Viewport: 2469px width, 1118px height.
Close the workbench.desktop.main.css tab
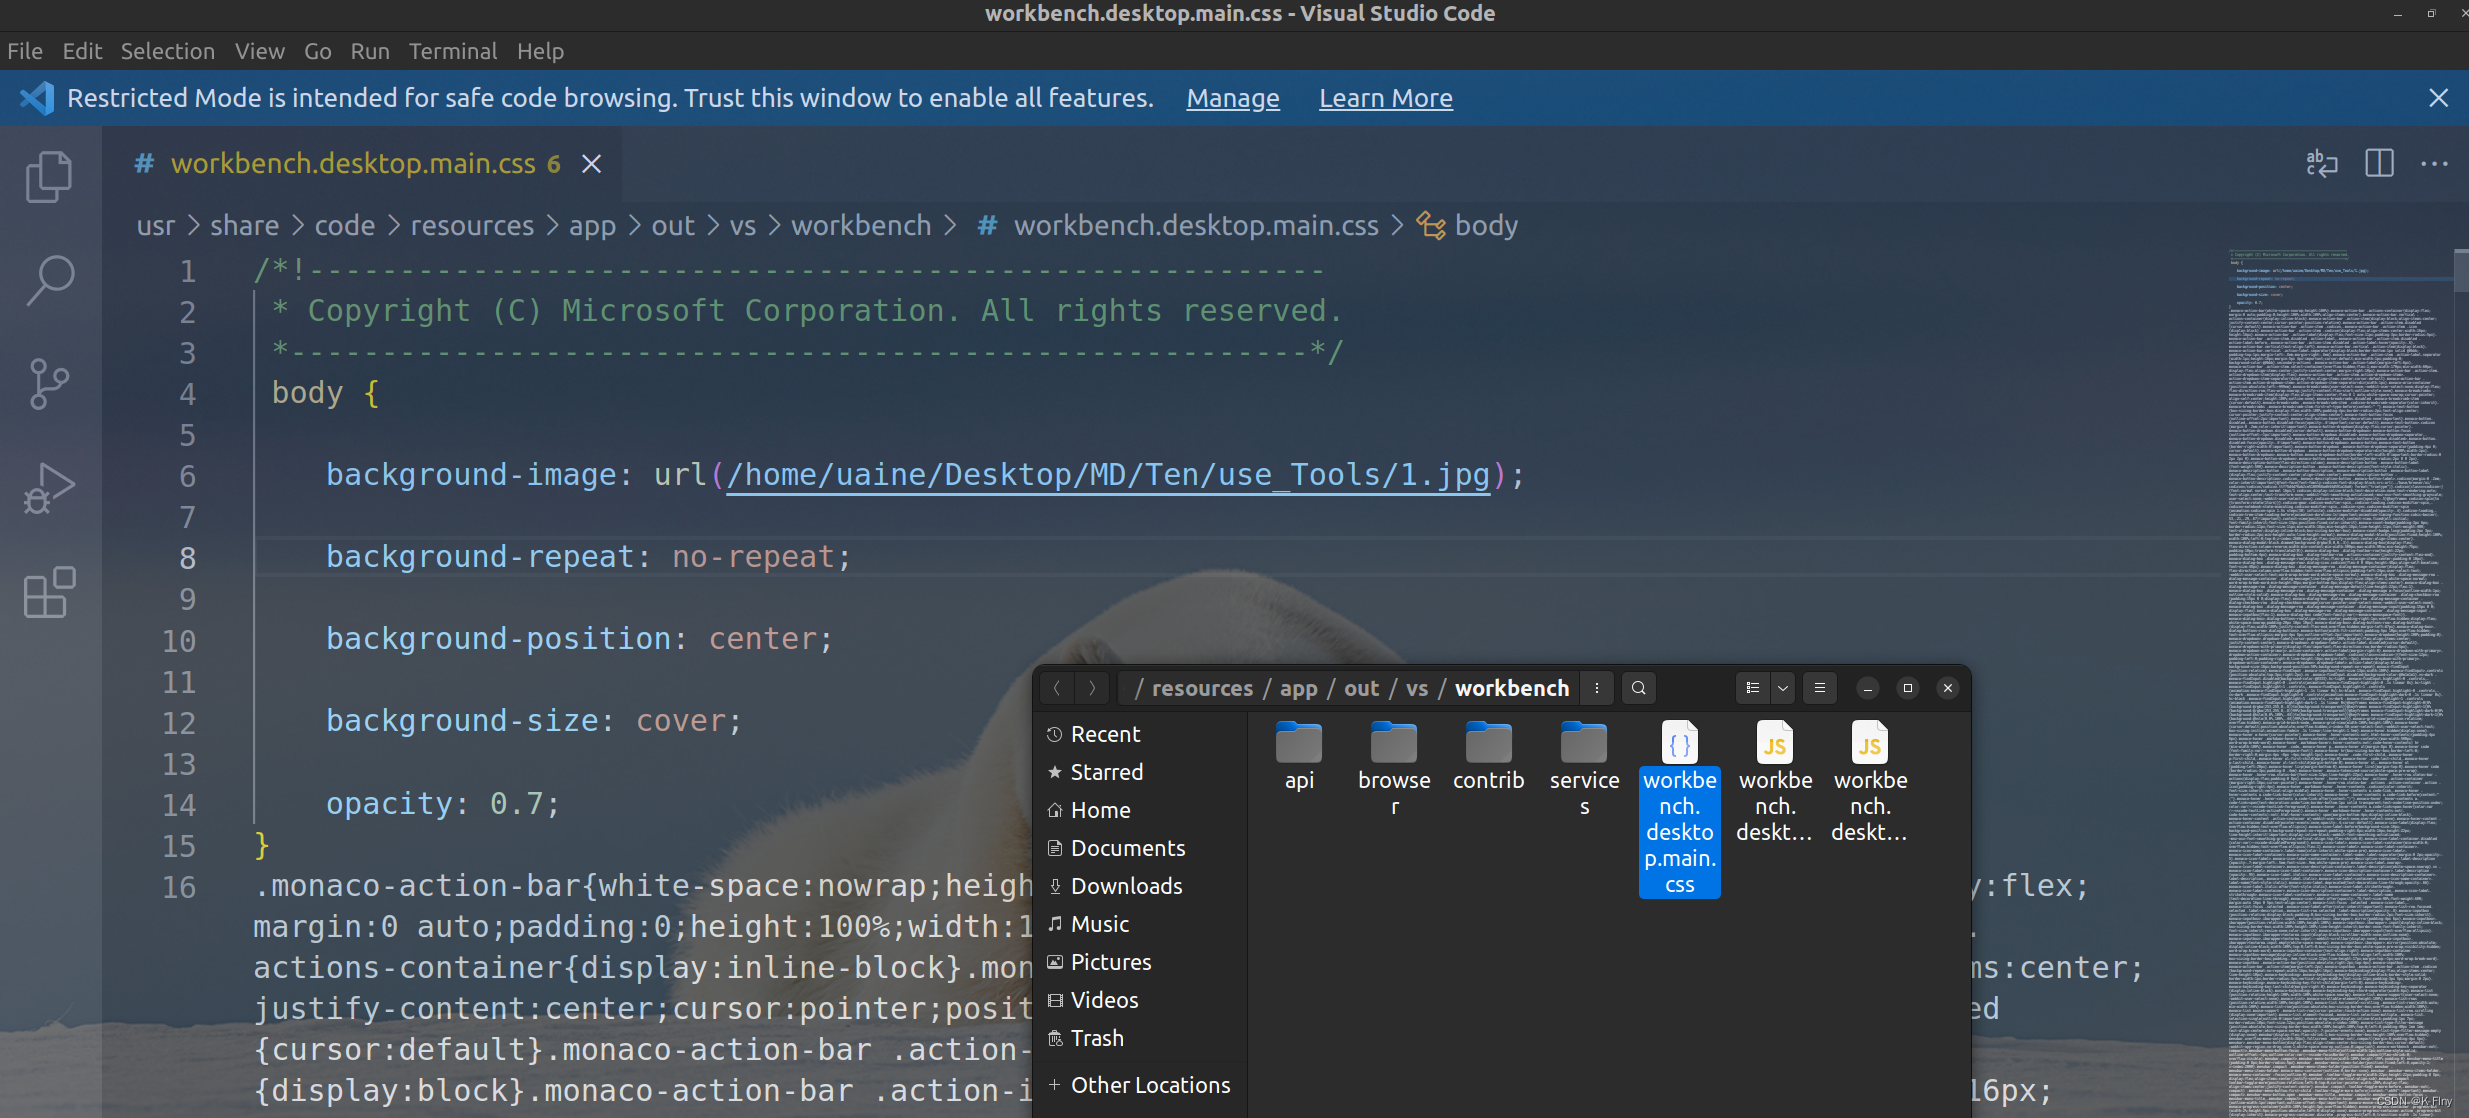(592, 164)
